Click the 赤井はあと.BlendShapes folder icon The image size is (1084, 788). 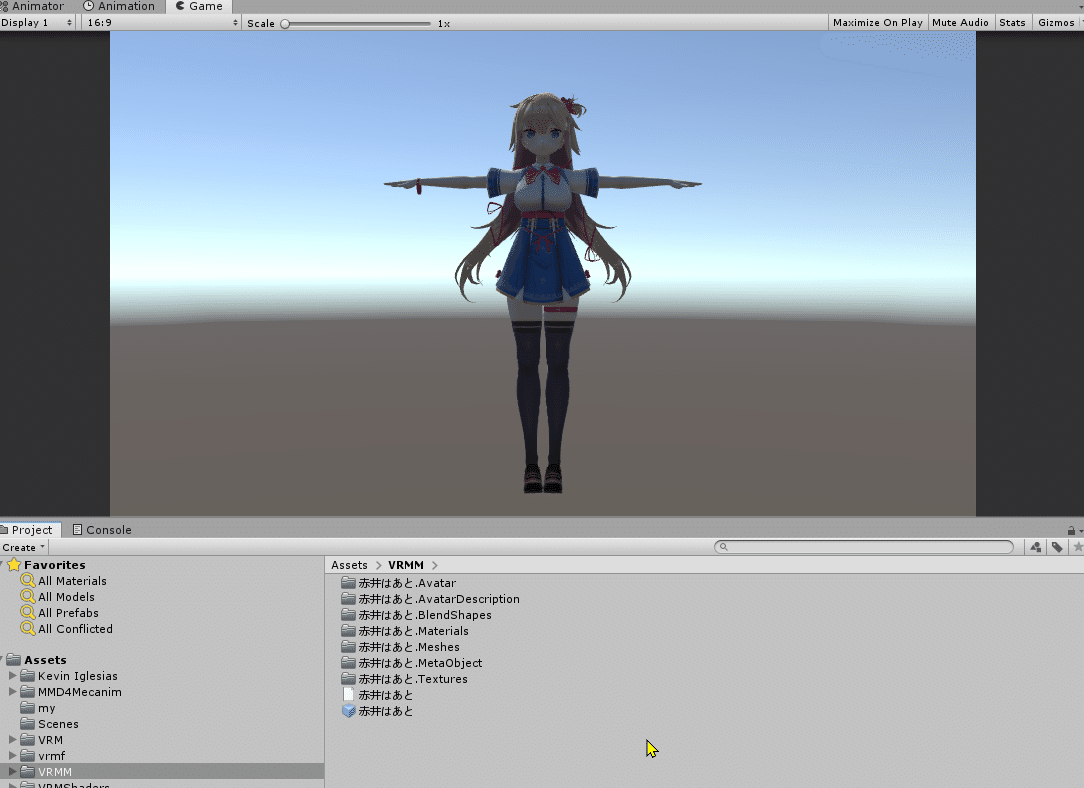point(348,615)
